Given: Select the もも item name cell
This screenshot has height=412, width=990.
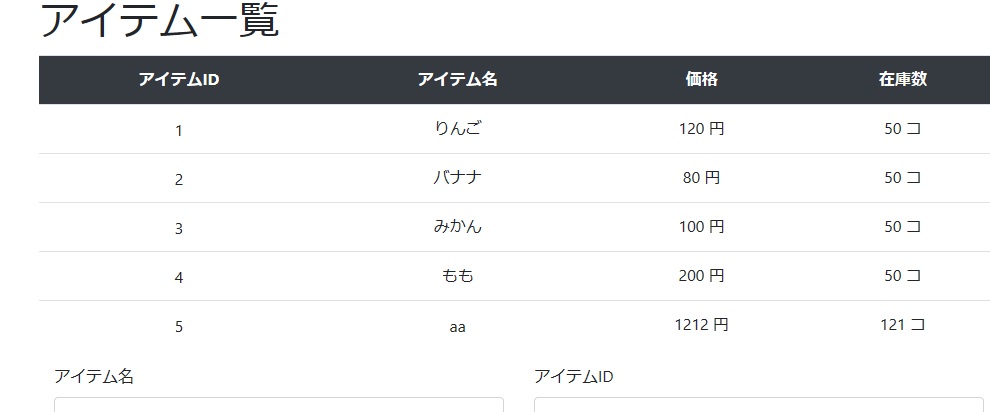Looking at the screenshot, I should click(x=457, y=276).
